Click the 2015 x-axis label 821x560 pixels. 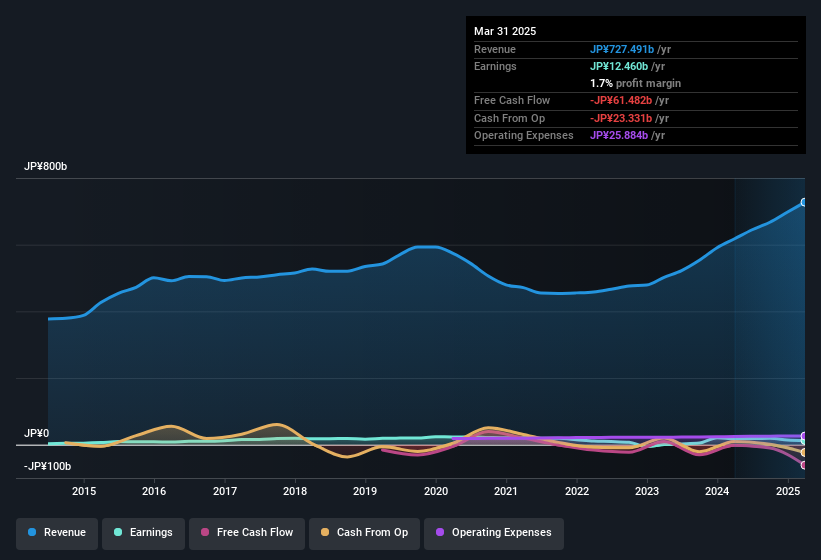(x=84, y=491)
